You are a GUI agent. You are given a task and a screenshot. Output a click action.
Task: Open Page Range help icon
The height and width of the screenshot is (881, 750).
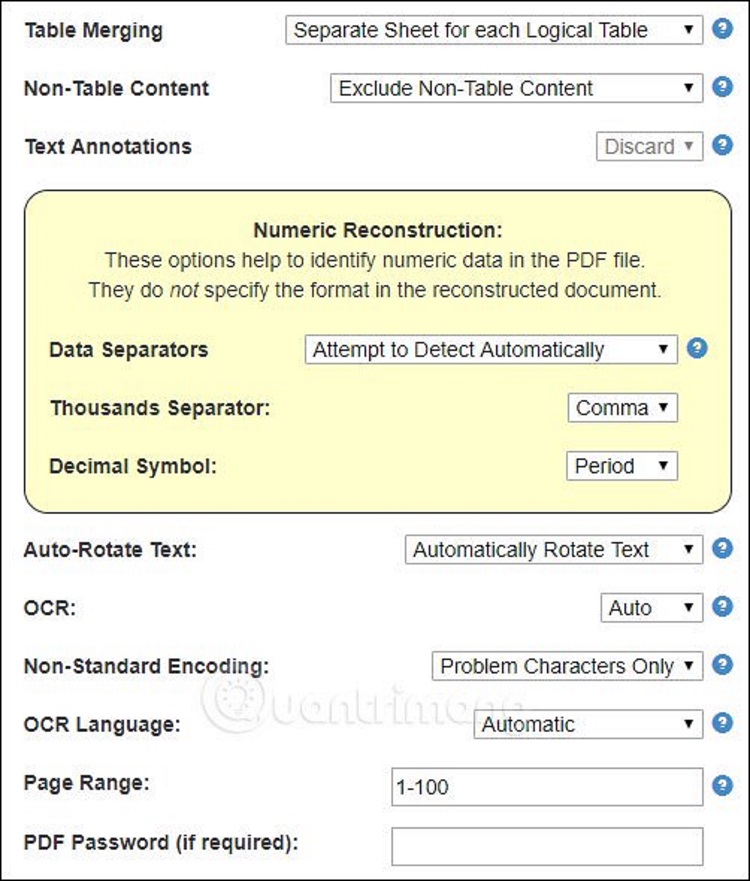coord(722,785)
